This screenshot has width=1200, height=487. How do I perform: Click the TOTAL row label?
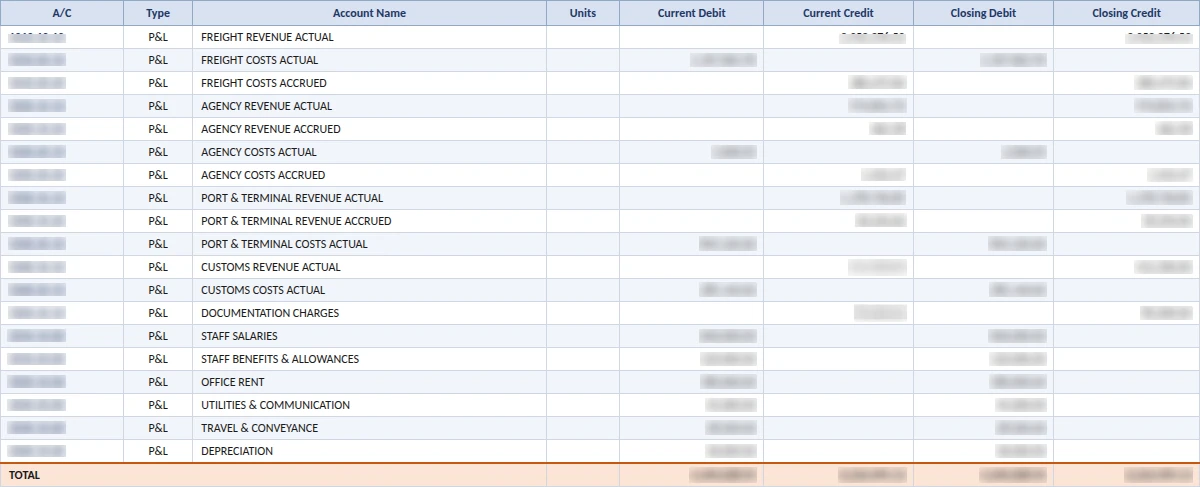[25, 475]
